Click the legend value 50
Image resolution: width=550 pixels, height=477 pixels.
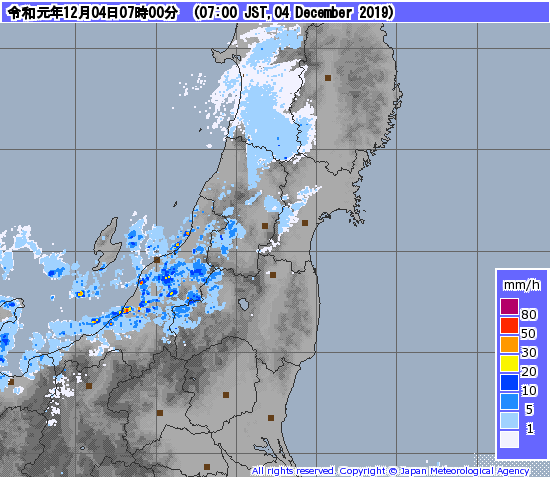(x=529, y=333)
